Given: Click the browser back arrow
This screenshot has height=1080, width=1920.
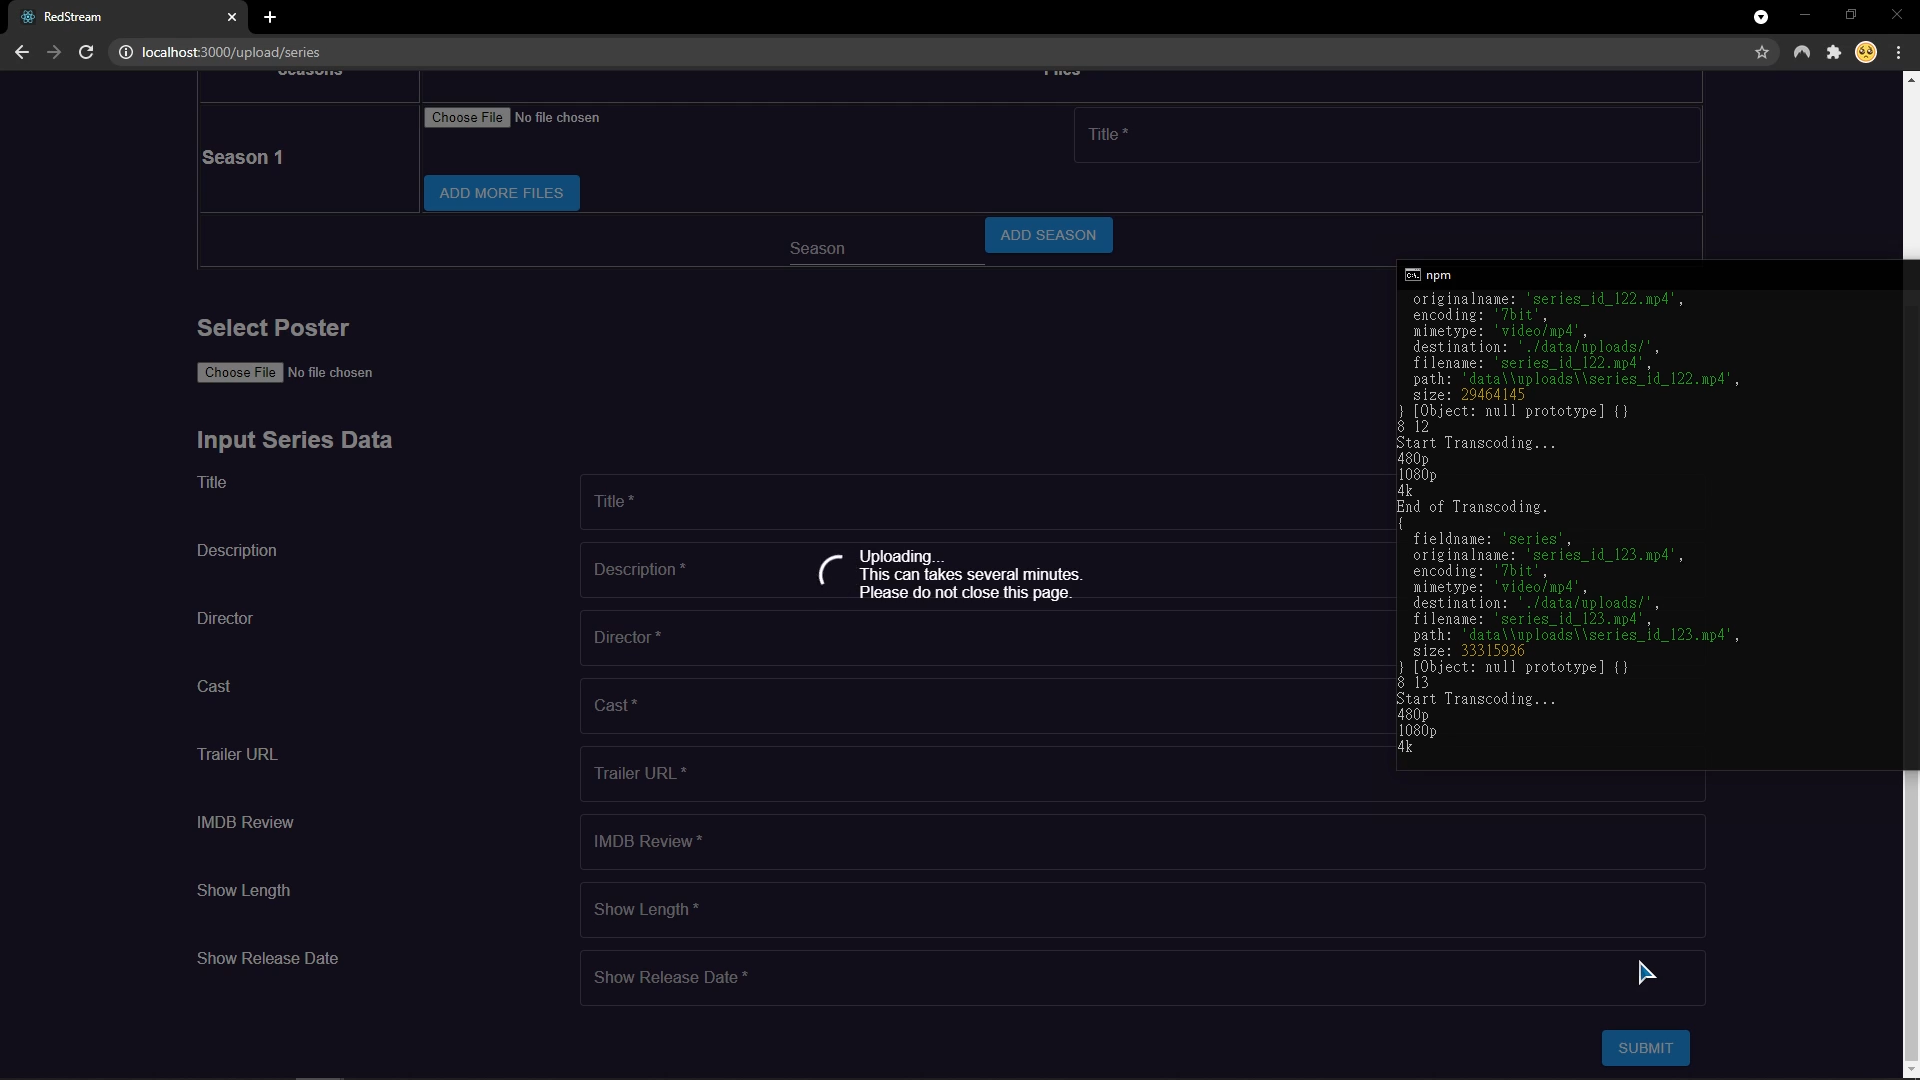Looking at the screenshot, I should (21, 52).
